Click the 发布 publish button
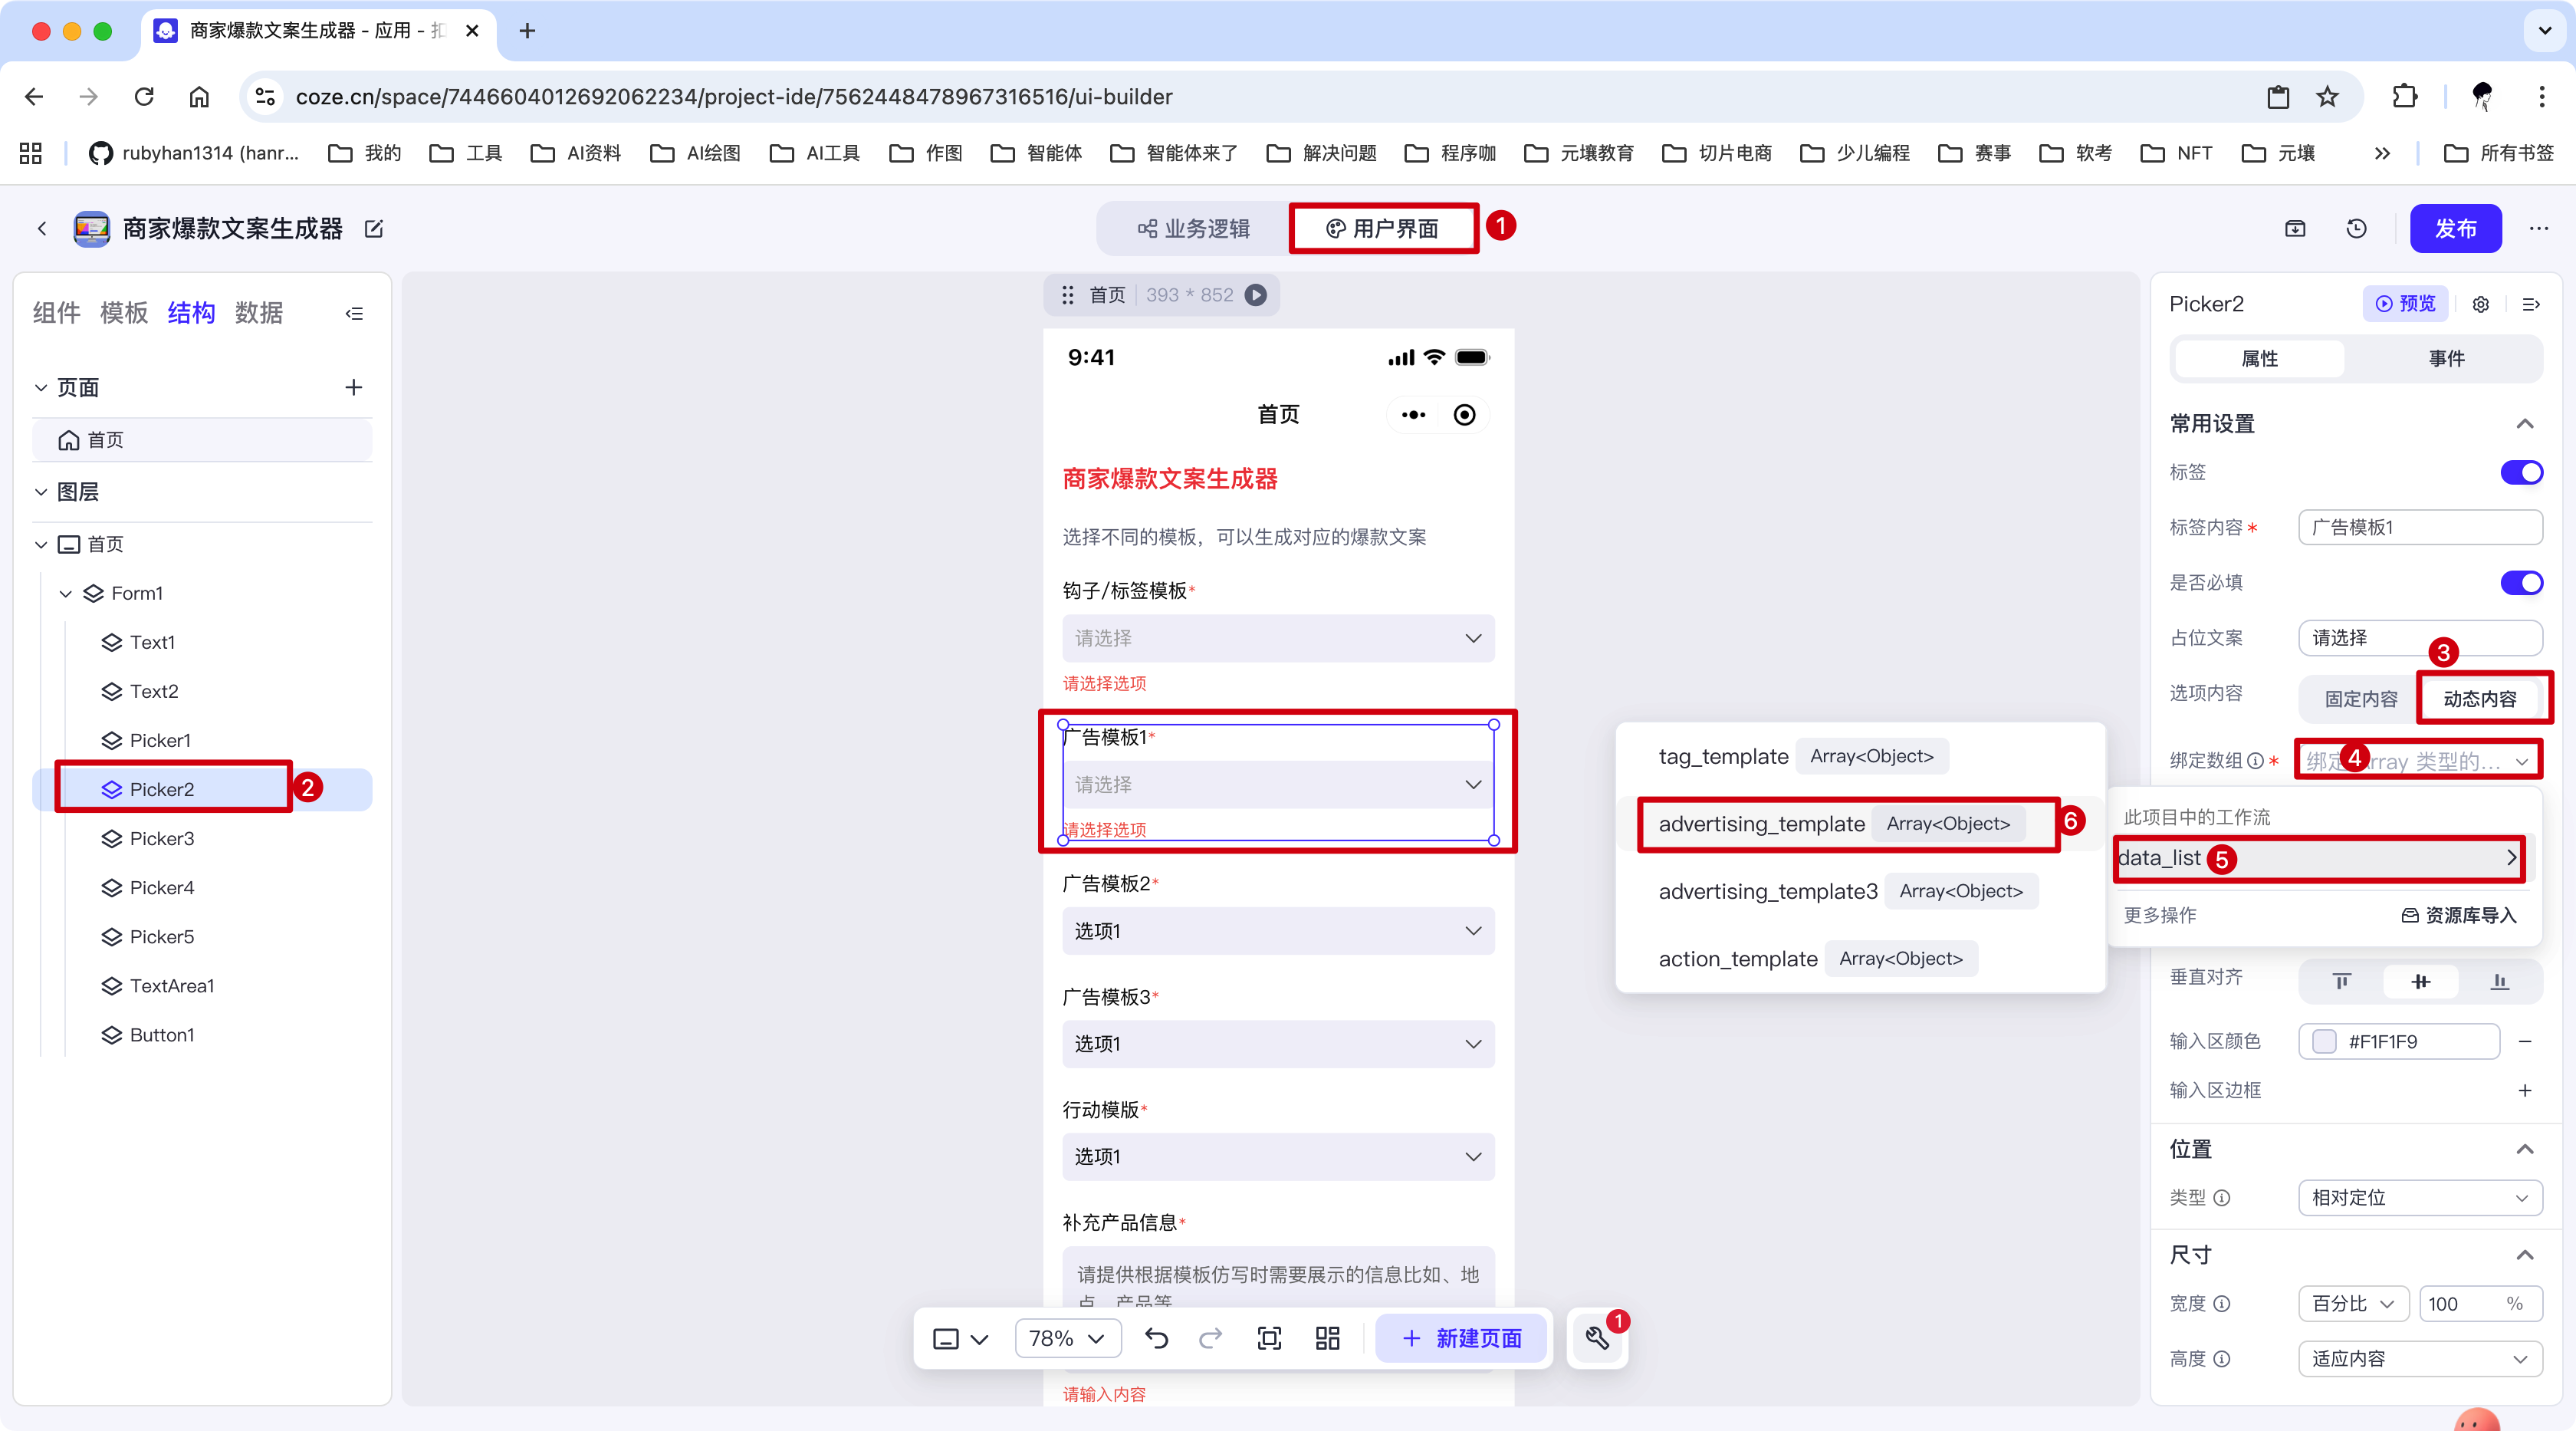 2455,229
